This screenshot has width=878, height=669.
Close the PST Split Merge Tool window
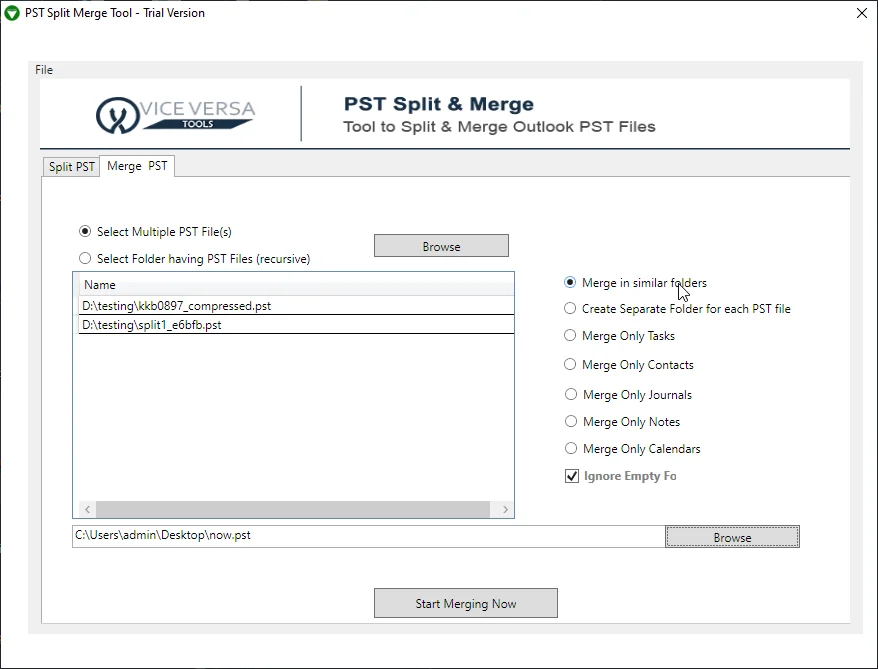862,13
